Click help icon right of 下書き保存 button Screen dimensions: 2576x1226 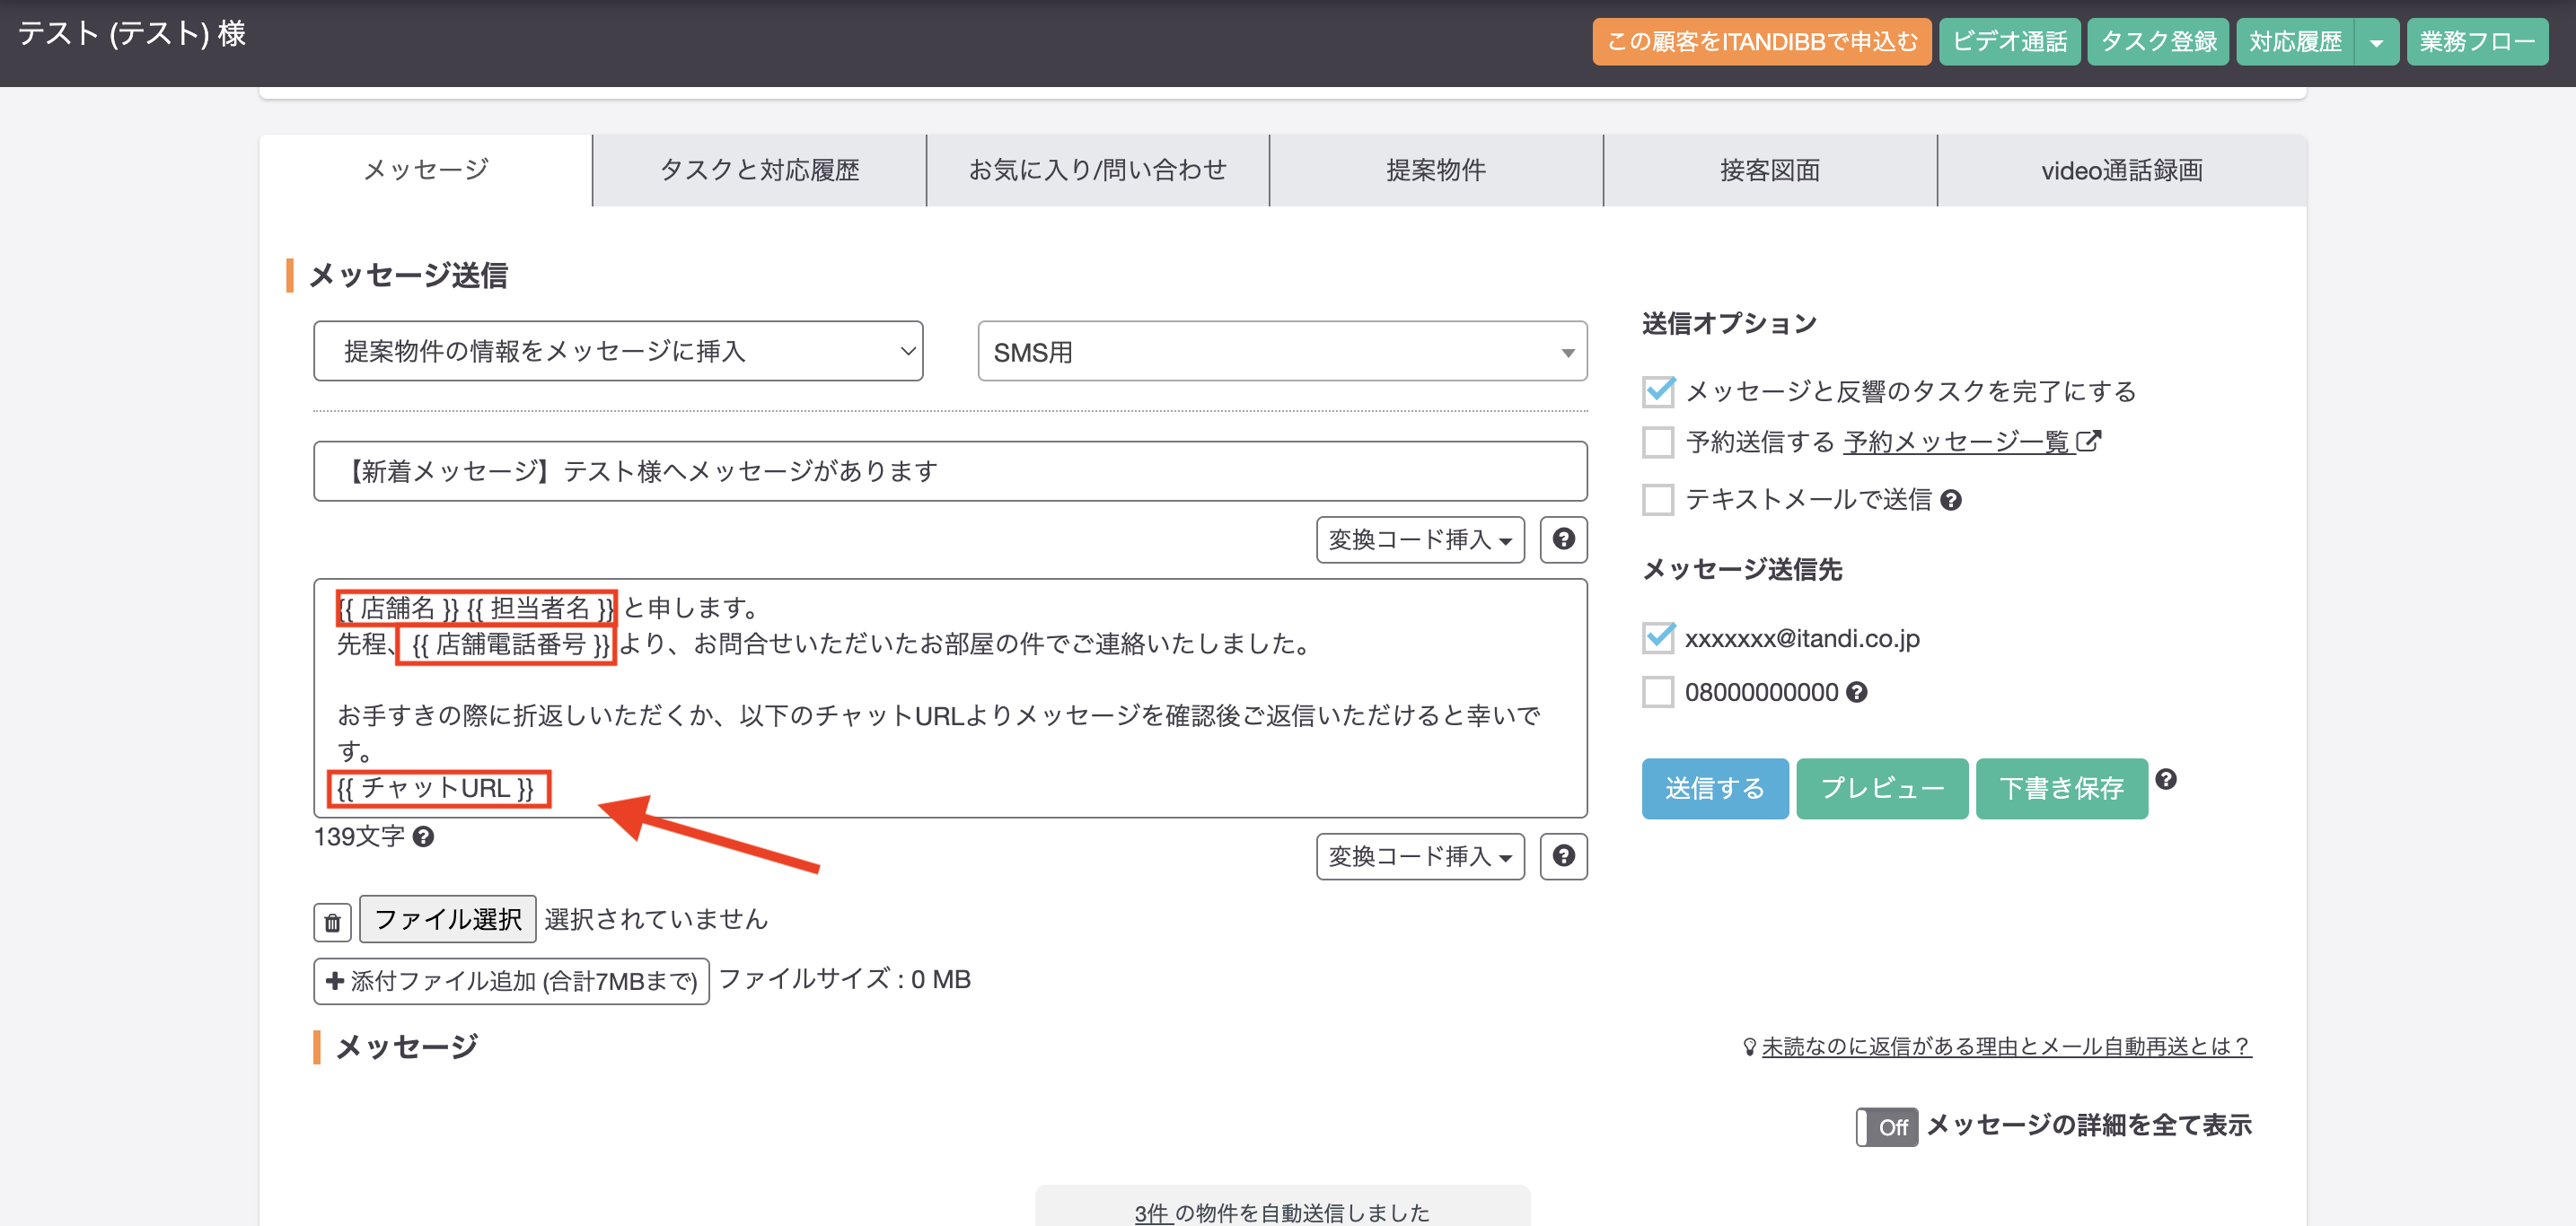2165,779
